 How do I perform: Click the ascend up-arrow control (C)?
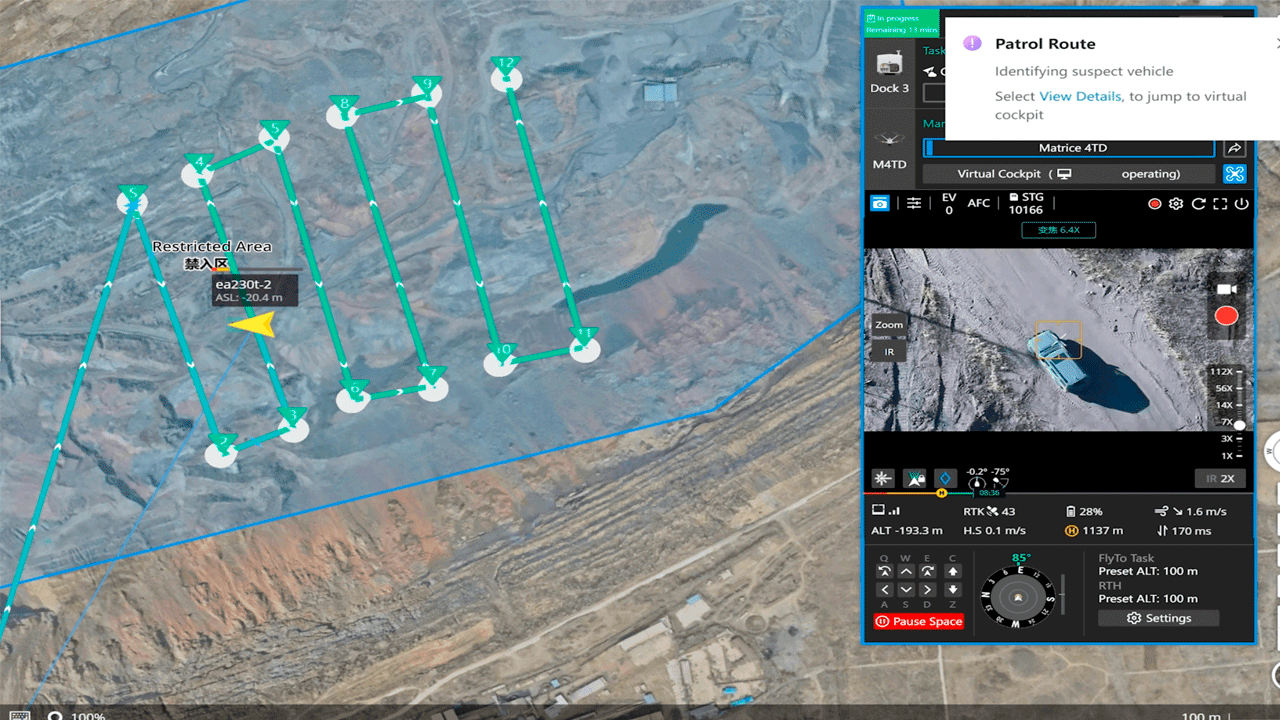point(953,571)
